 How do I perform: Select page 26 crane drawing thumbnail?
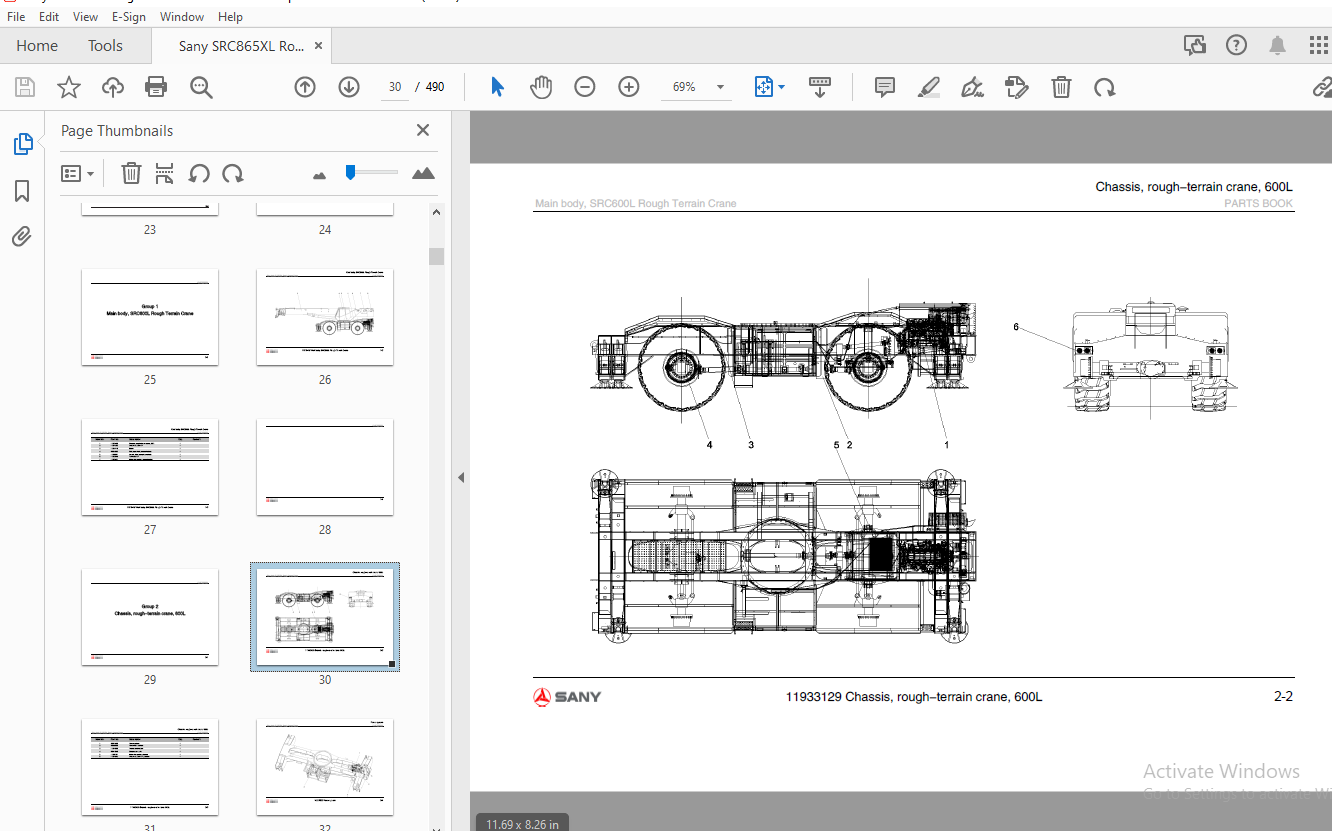[x=325, y=316]
